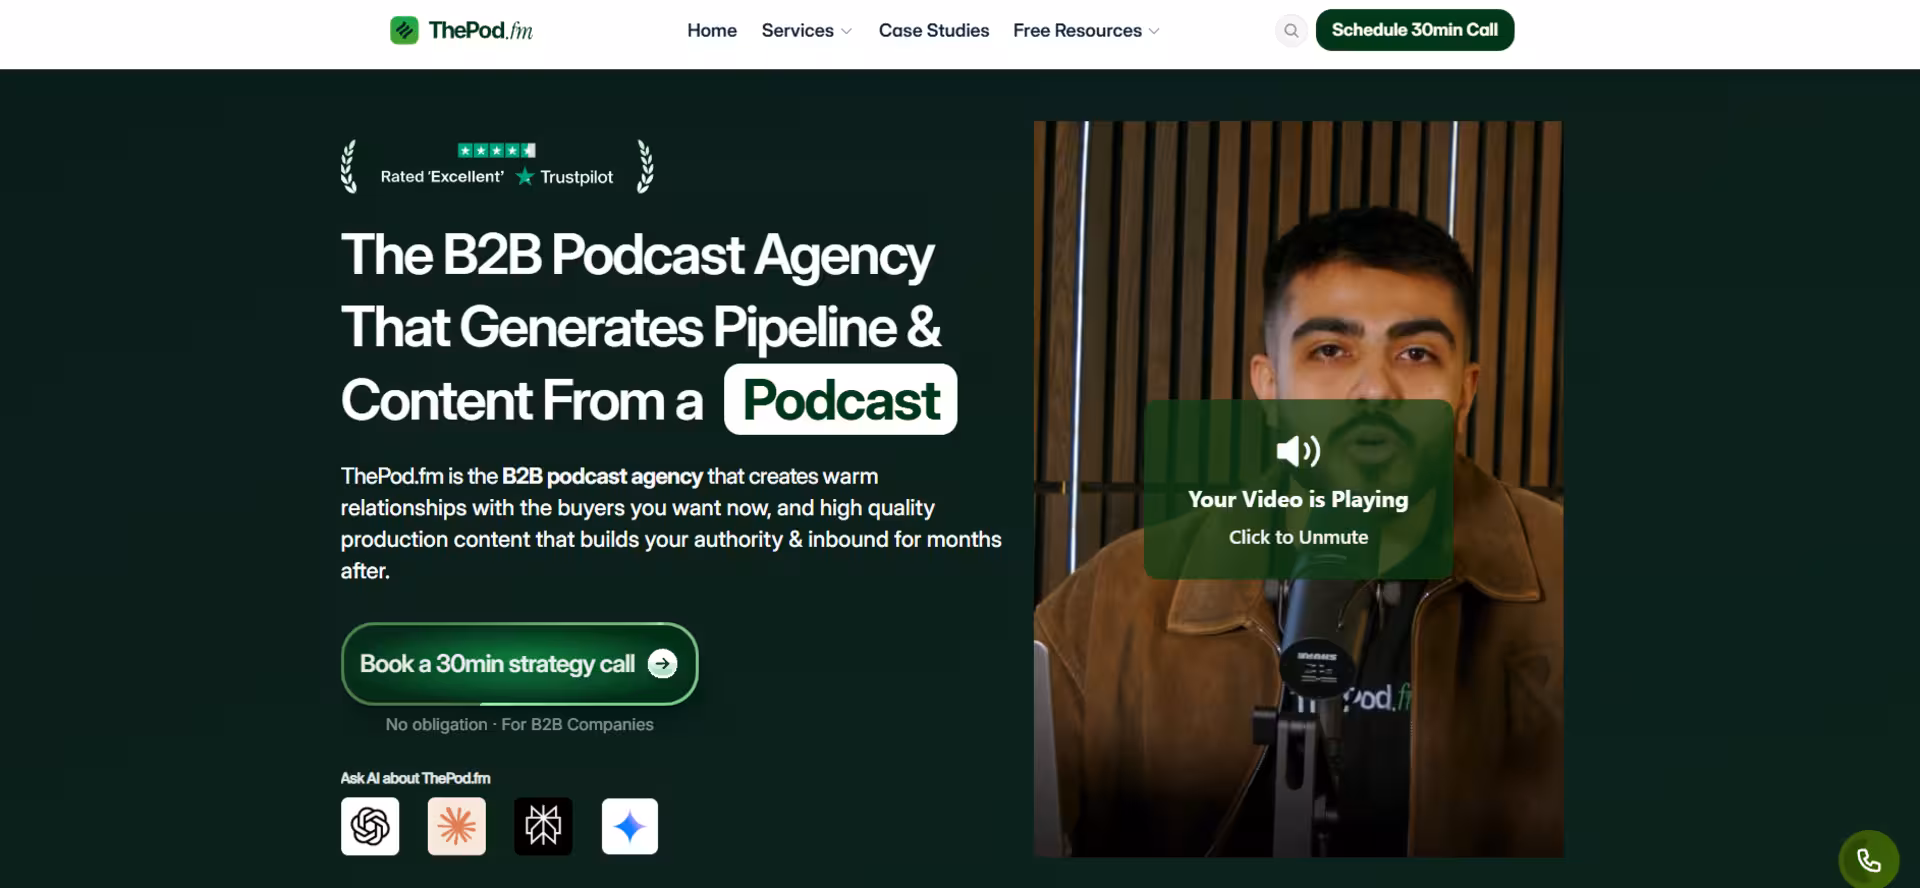Click the arrow icon in strategy call button

(662, 664)
